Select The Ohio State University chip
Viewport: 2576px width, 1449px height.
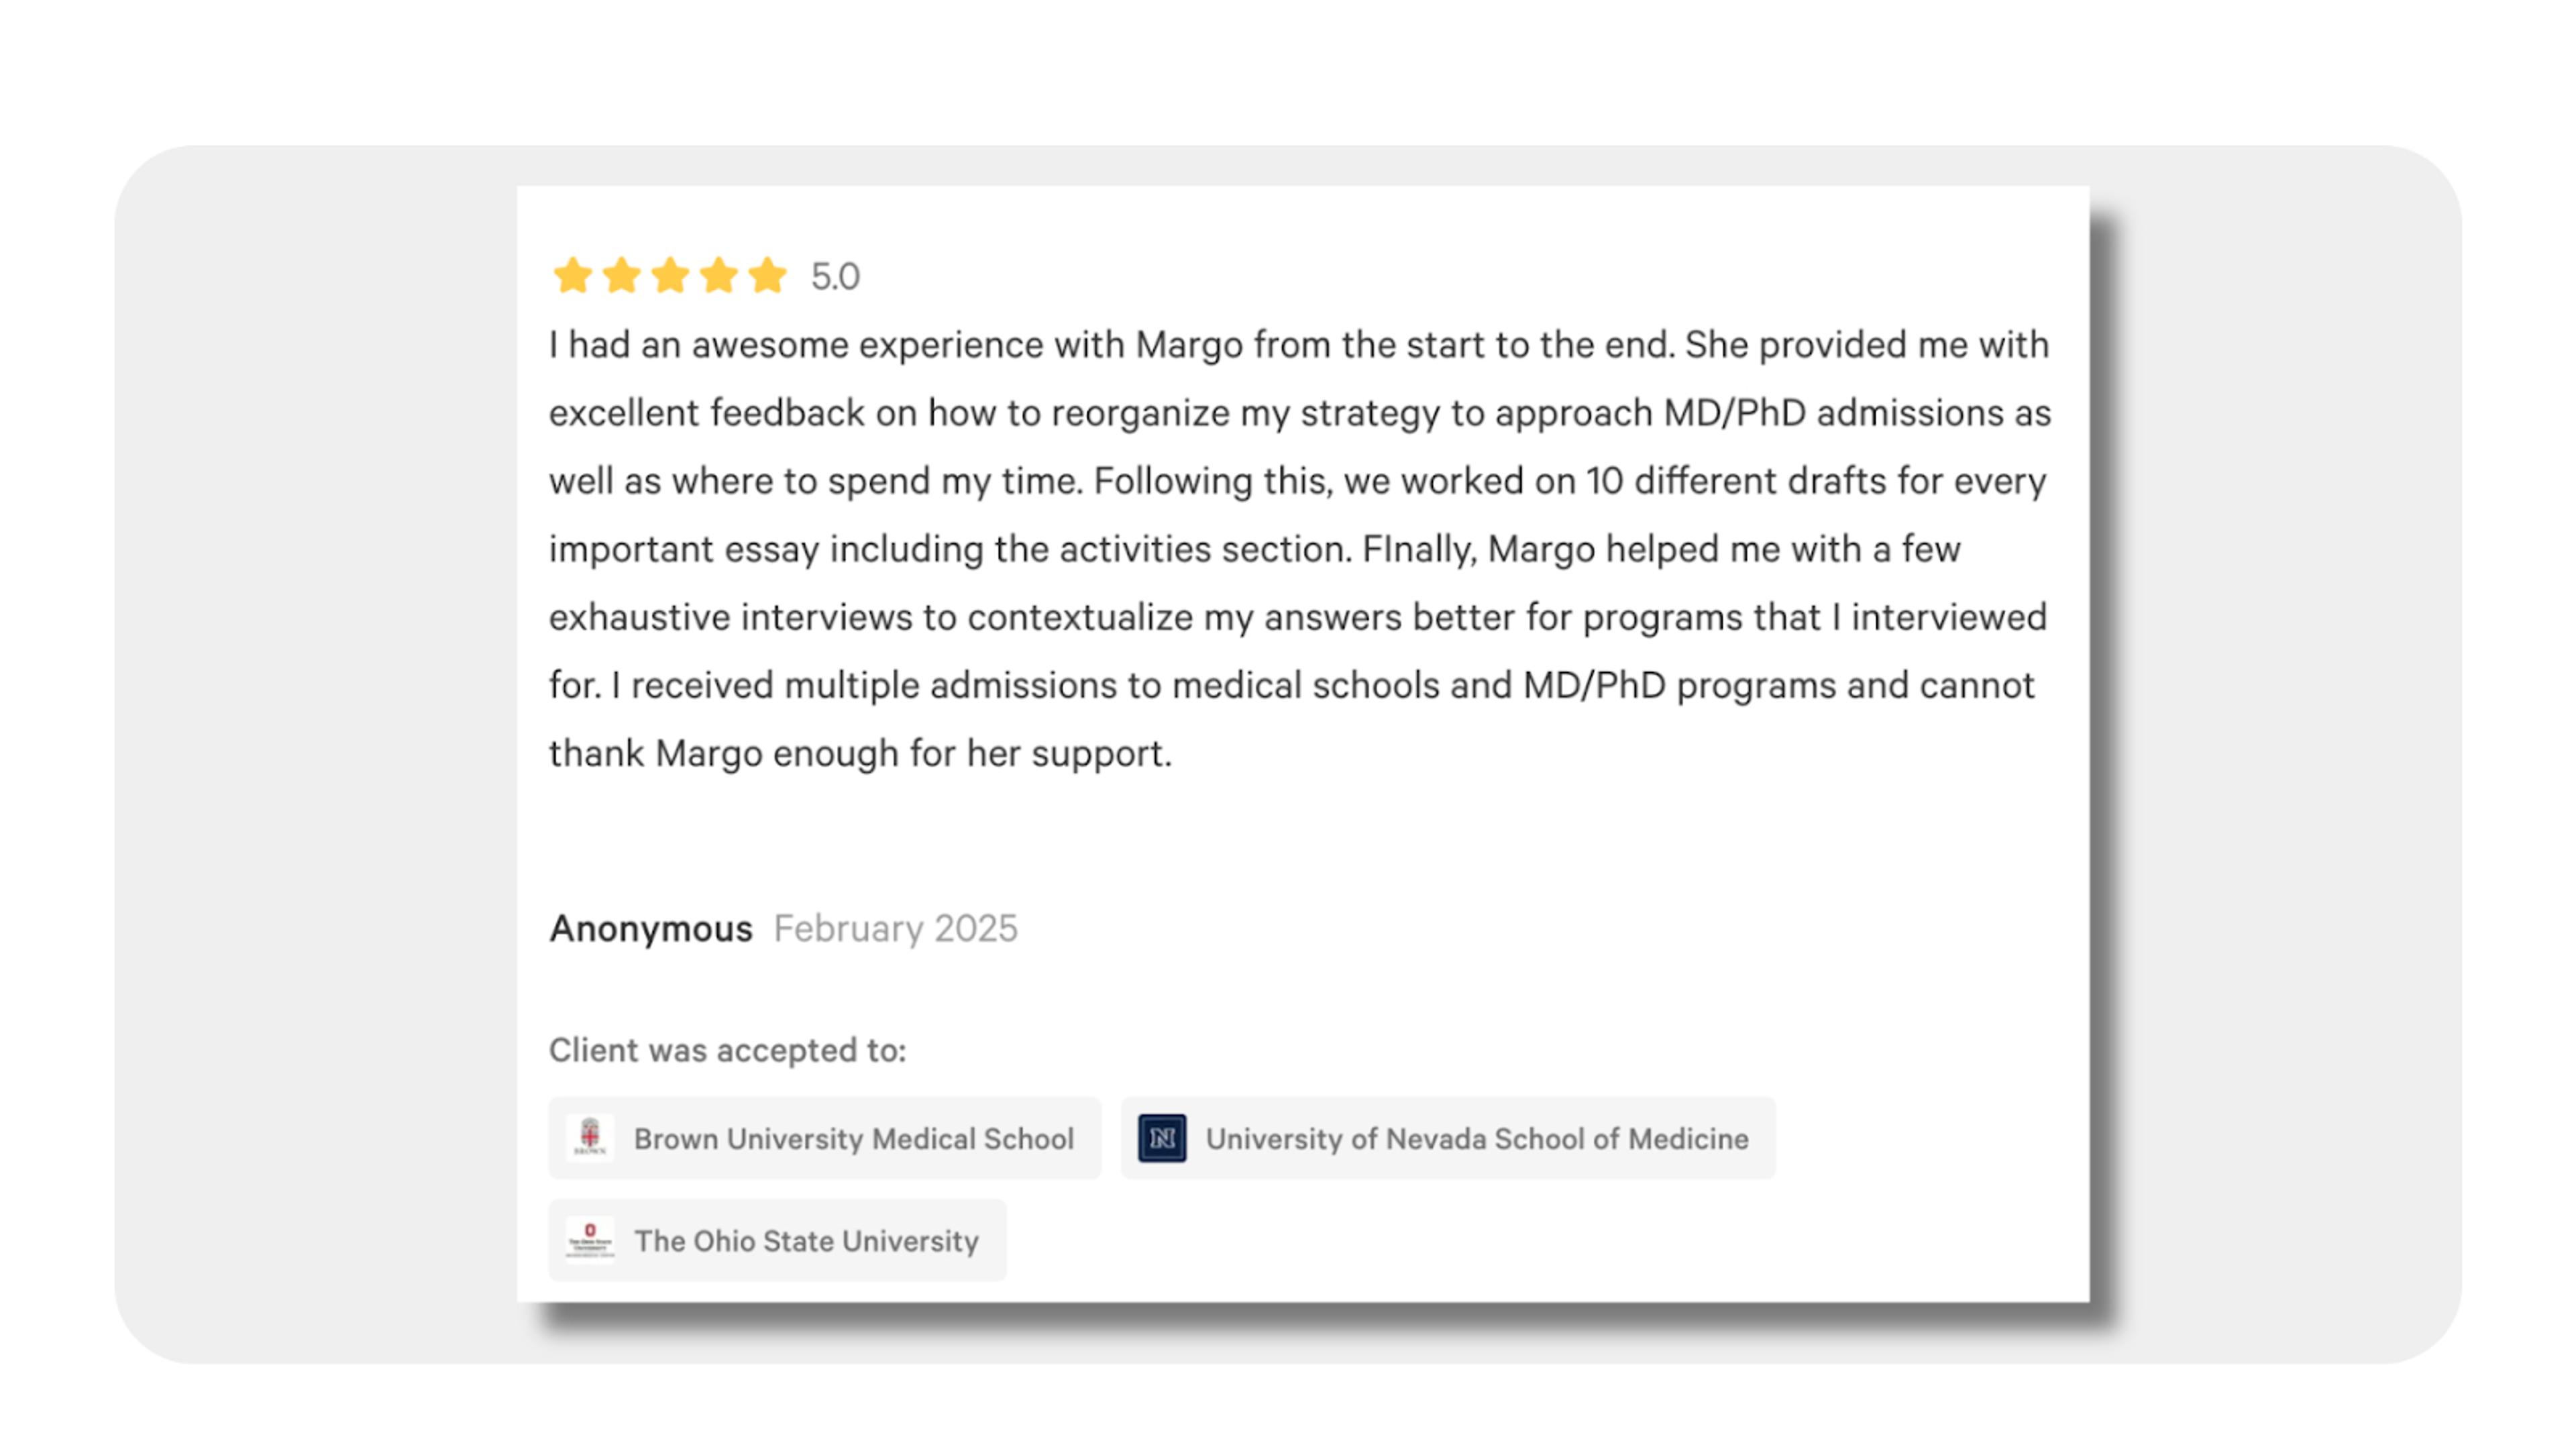[x=777, y=1240]
